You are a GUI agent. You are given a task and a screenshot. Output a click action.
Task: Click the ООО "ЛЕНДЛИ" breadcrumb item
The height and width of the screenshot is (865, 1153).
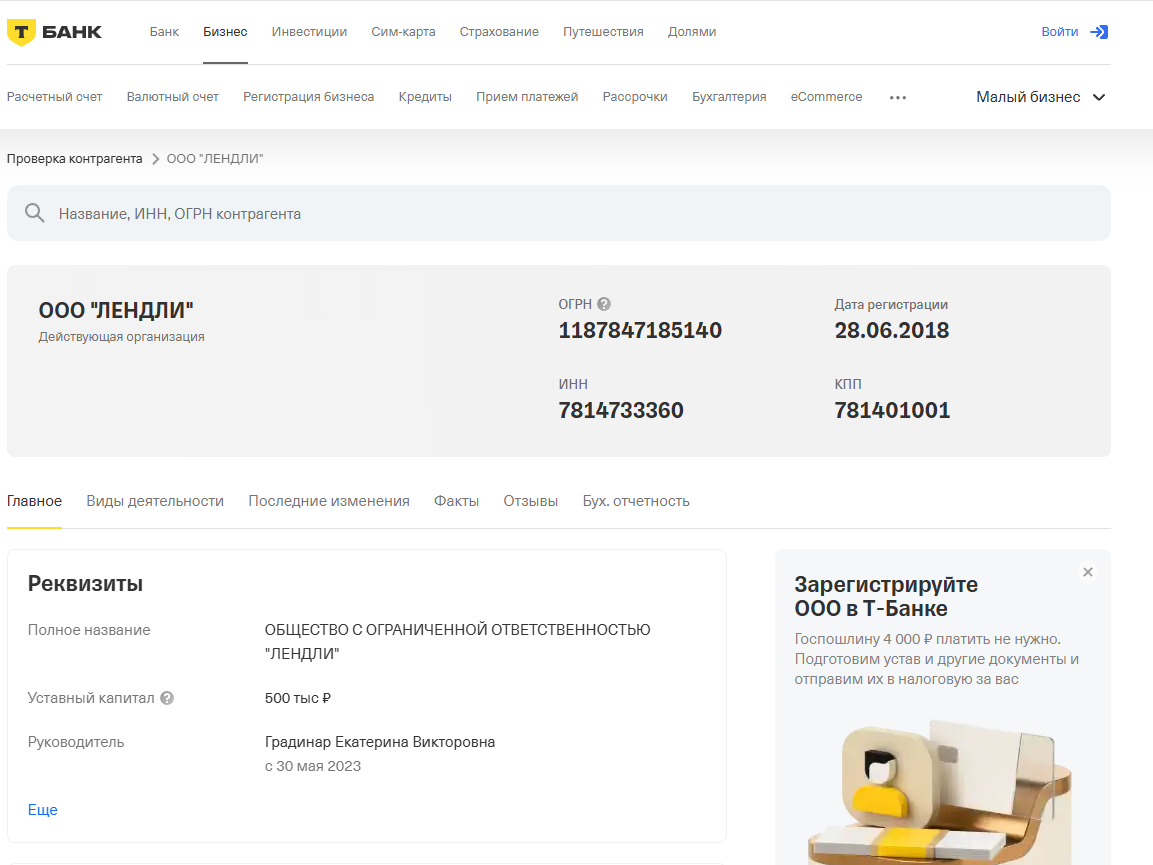coord(215,158)
